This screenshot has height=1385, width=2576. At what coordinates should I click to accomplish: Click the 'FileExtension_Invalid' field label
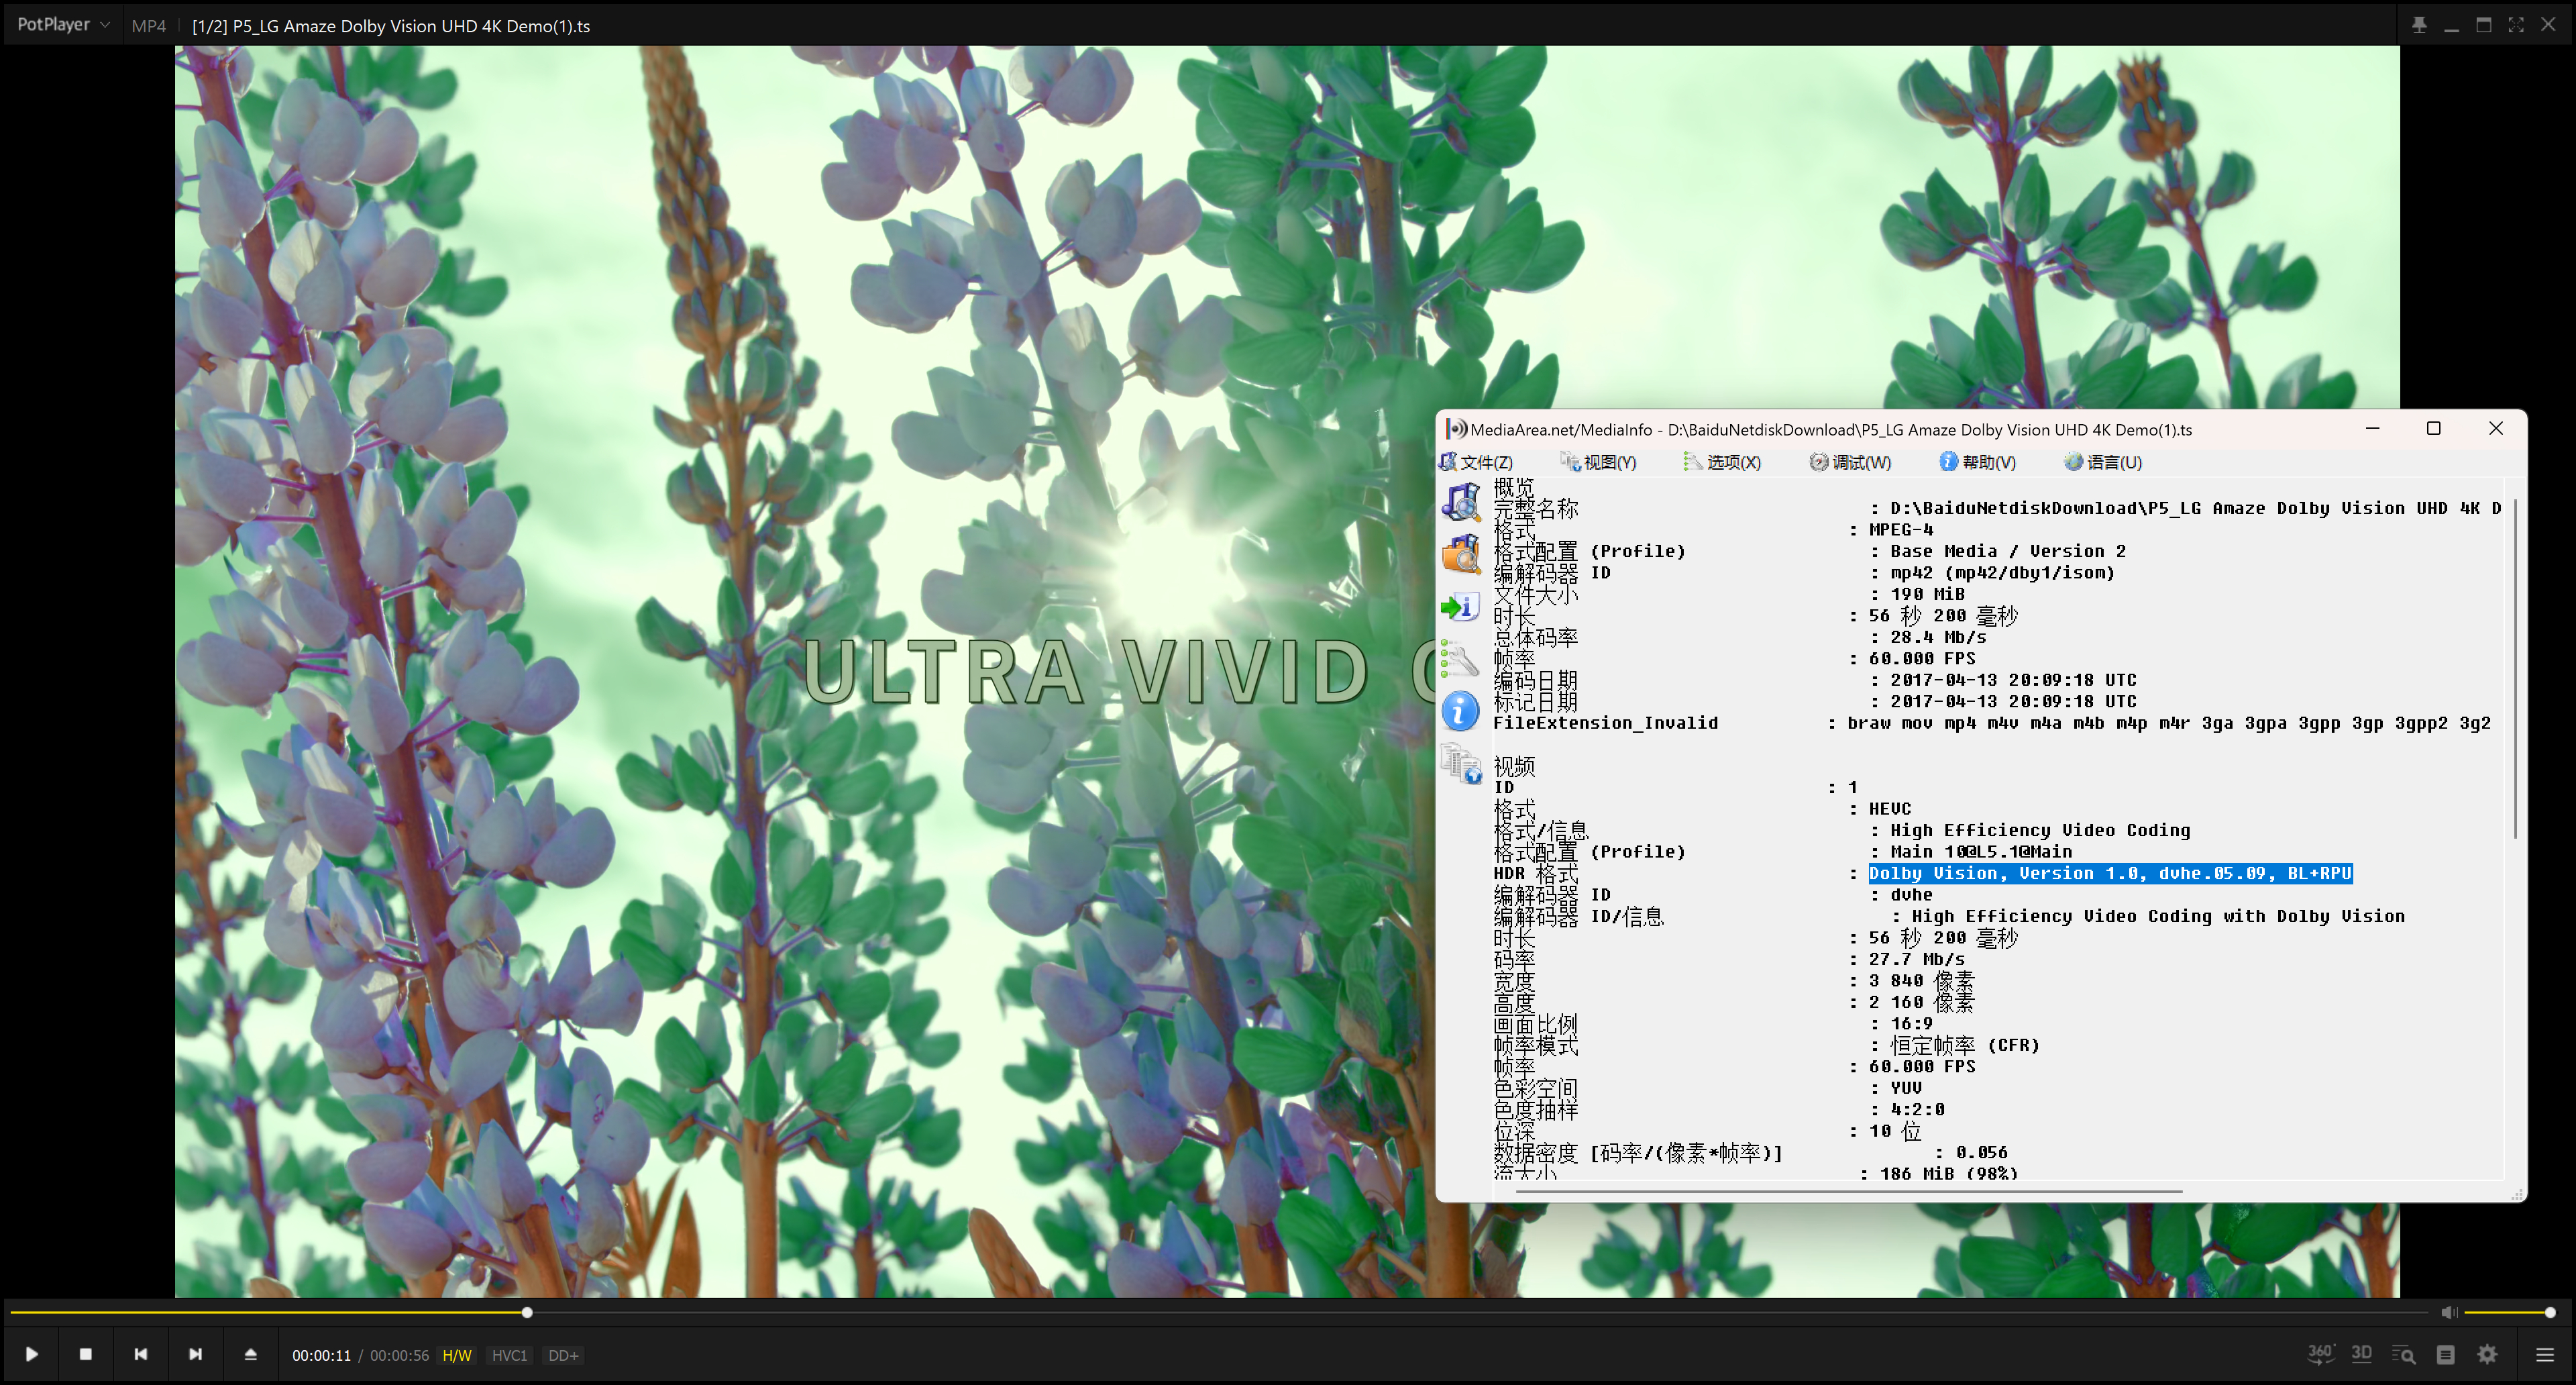(x=1605, y=722)
